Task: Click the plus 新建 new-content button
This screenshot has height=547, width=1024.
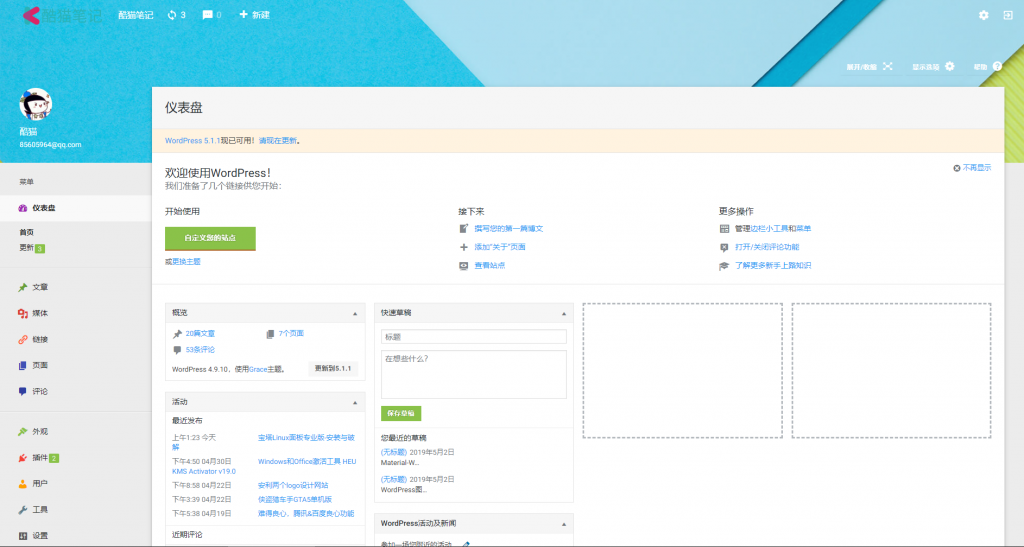Action: [x=255, y=15]
